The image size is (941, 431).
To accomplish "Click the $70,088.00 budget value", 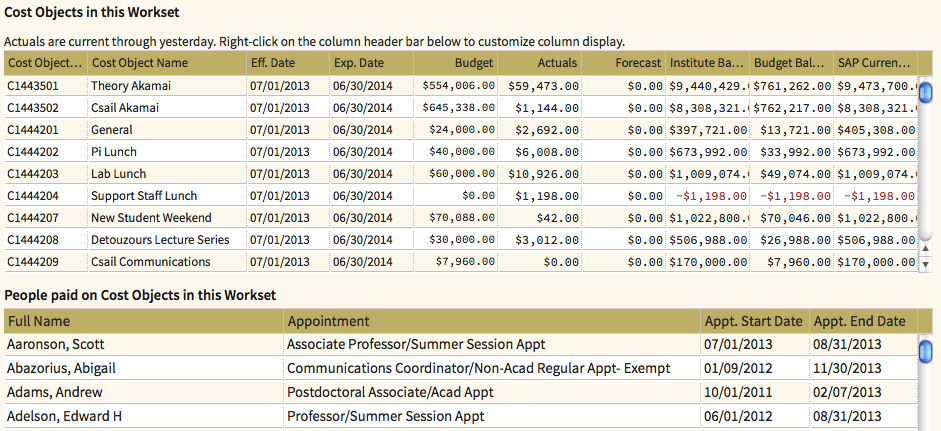I will pyautogui.click(x=462, y=218).
